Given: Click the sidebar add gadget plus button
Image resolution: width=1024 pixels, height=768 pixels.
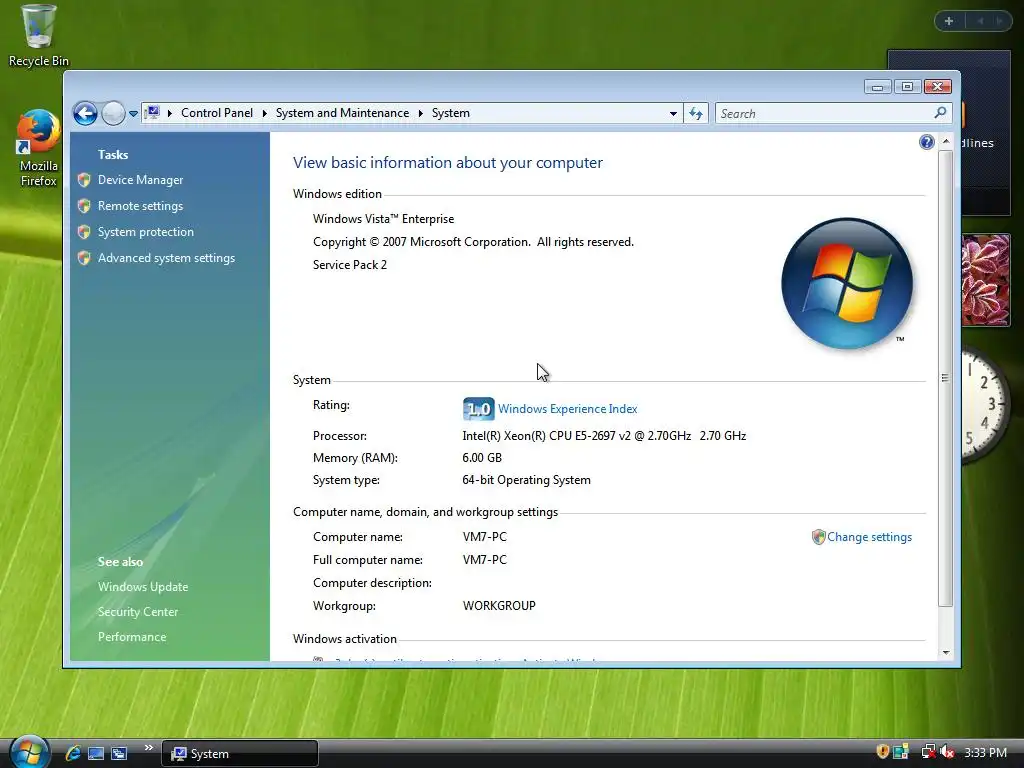Looking at the screenshot, I should (x=949, y=21).
